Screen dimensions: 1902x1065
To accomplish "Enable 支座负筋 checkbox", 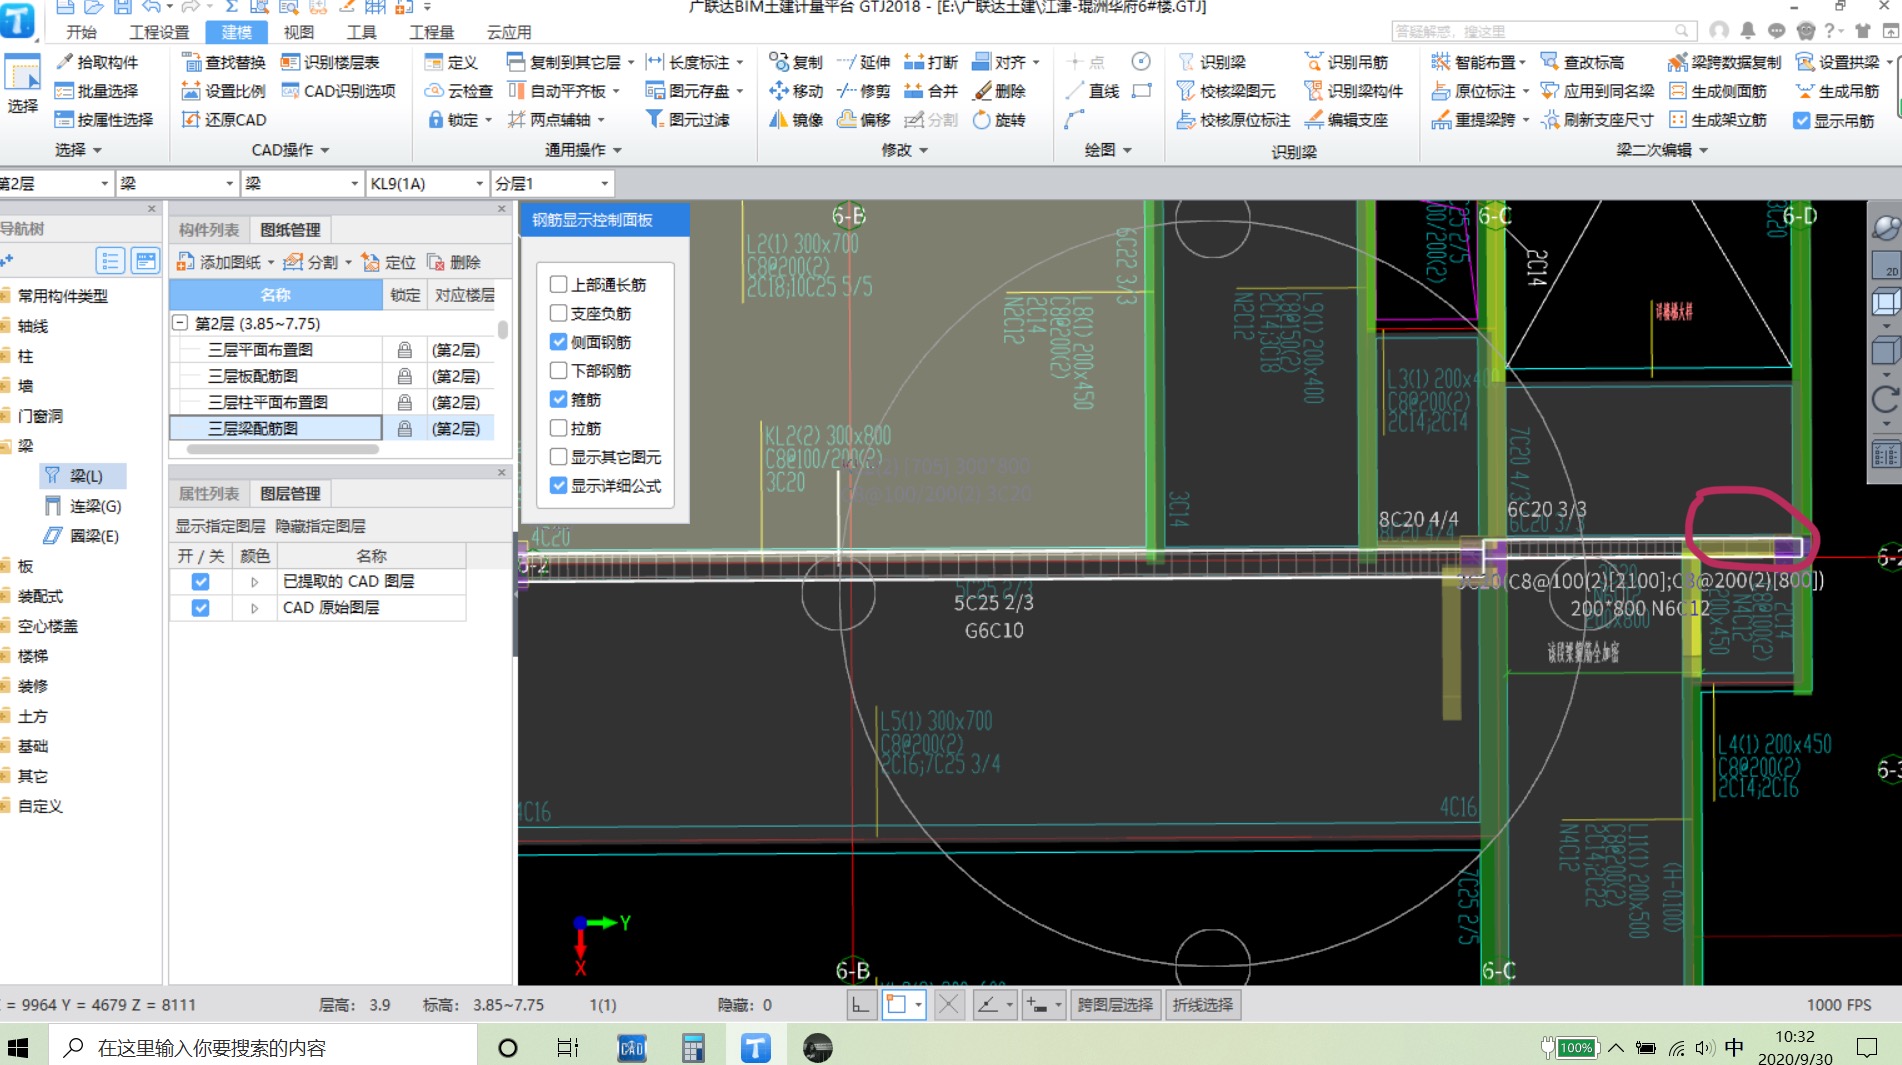I will [x=559, y=313].
